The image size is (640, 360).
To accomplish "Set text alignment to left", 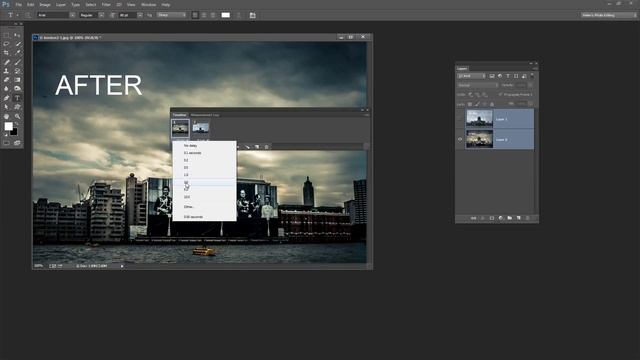I will (195, 15).
